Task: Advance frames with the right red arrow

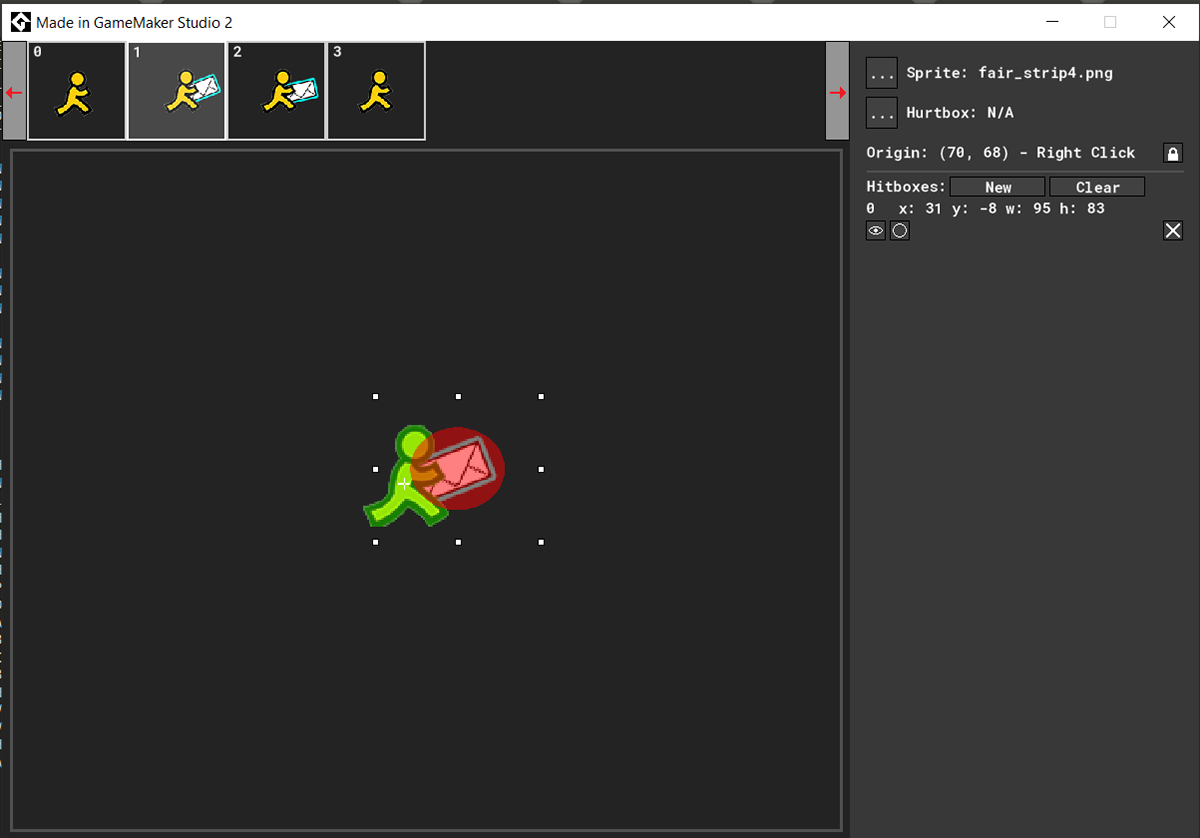Action: pyautogui.click(x=838, y=92)
